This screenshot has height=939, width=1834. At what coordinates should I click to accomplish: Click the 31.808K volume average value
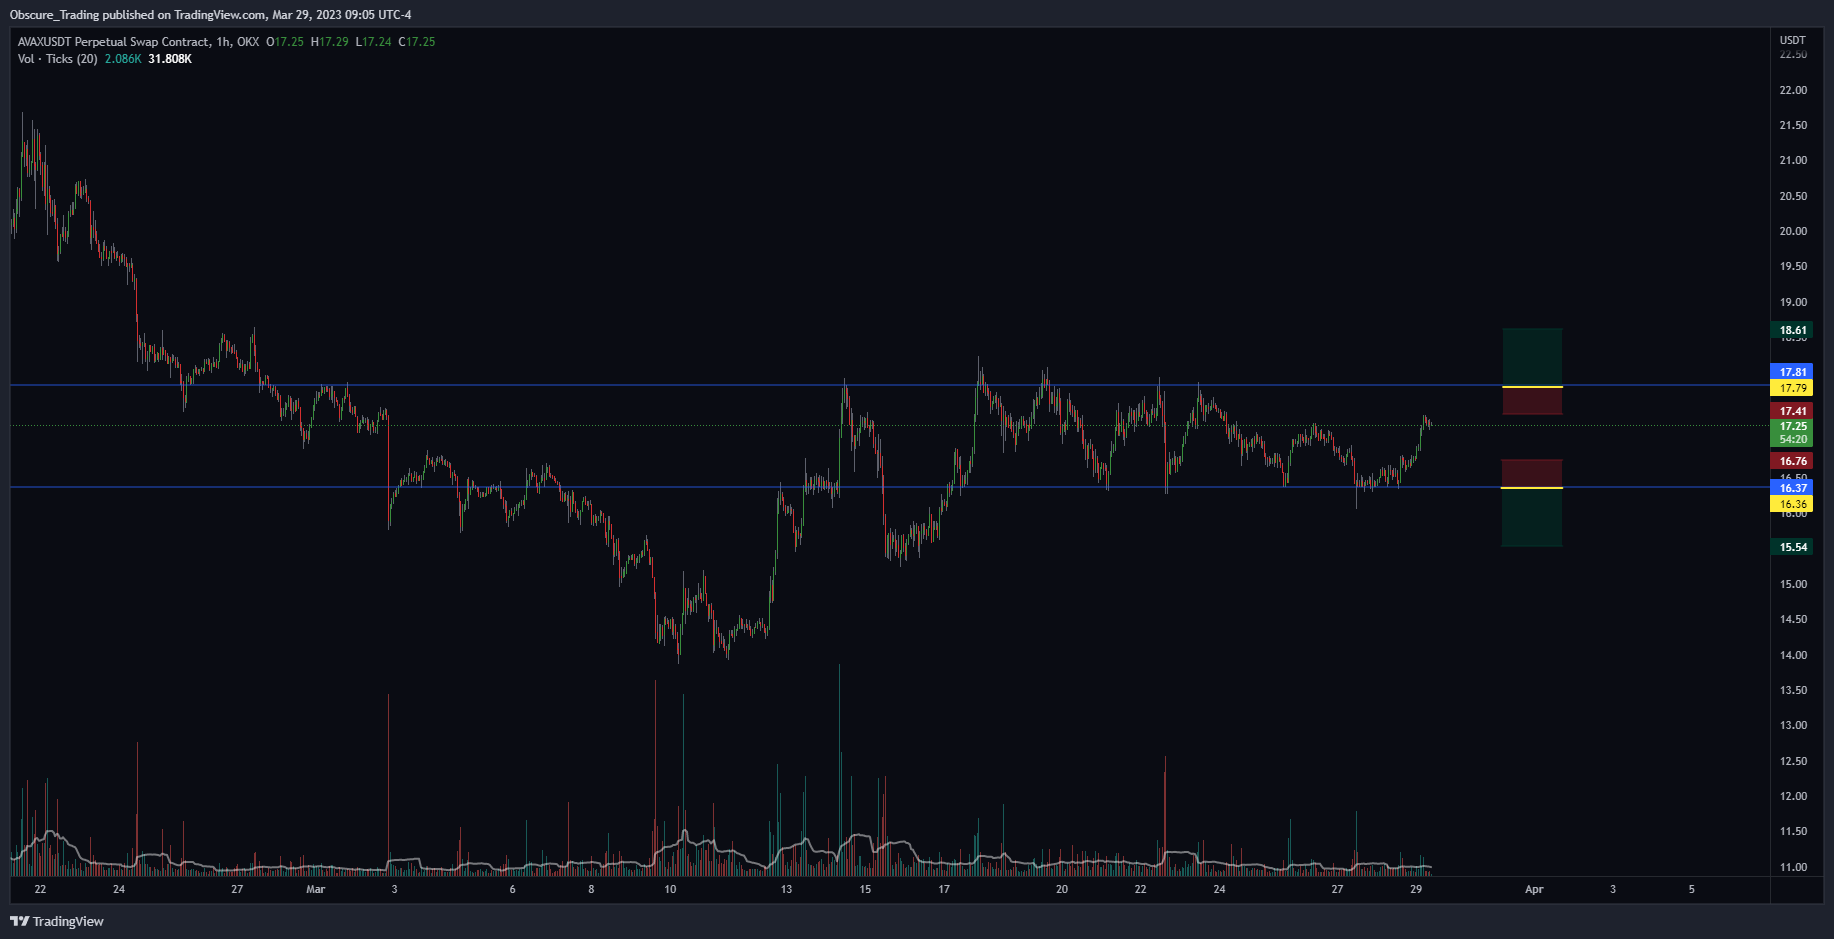(x=170, y=59)
